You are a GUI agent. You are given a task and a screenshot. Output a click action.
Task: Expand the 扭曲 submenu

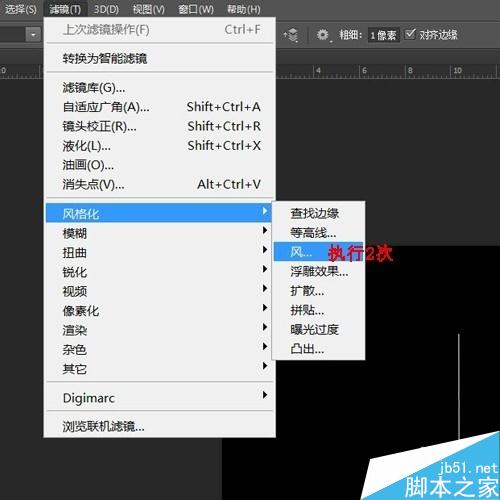tap(160, 252)
